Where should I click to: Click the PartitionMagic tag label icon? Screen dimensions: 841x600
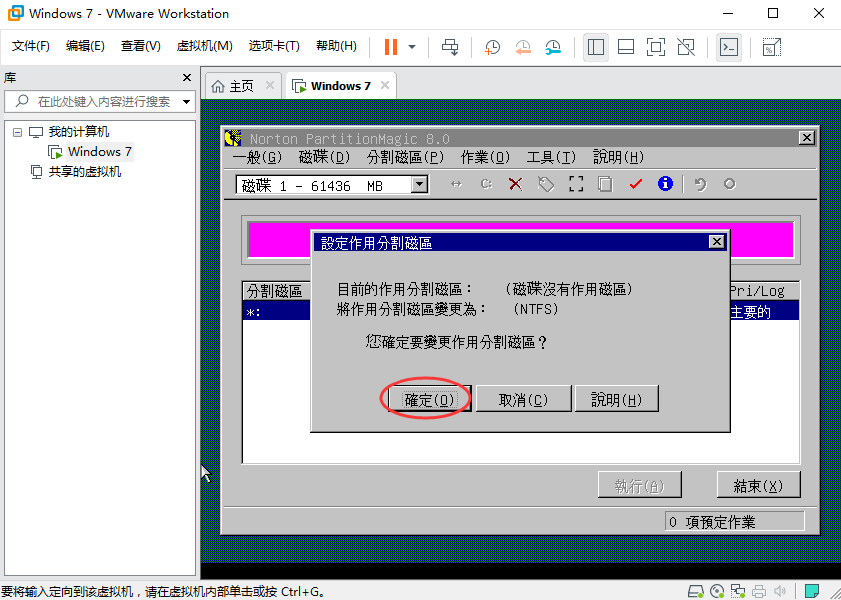pyautogui.click(x=546, y=184)
